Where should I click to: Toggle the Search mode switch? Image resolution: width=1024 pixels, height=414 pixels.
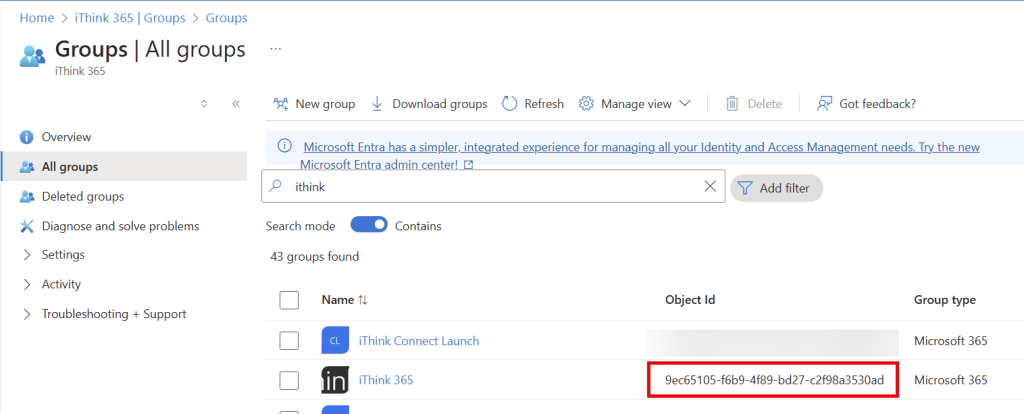(x=367, y=226)
